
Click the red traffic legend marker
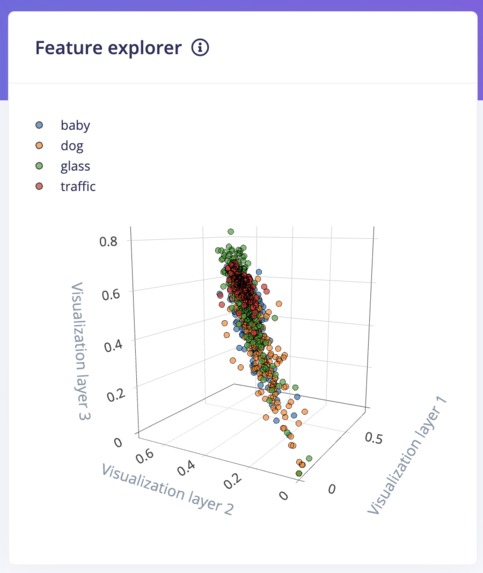[x=39, y=187]
